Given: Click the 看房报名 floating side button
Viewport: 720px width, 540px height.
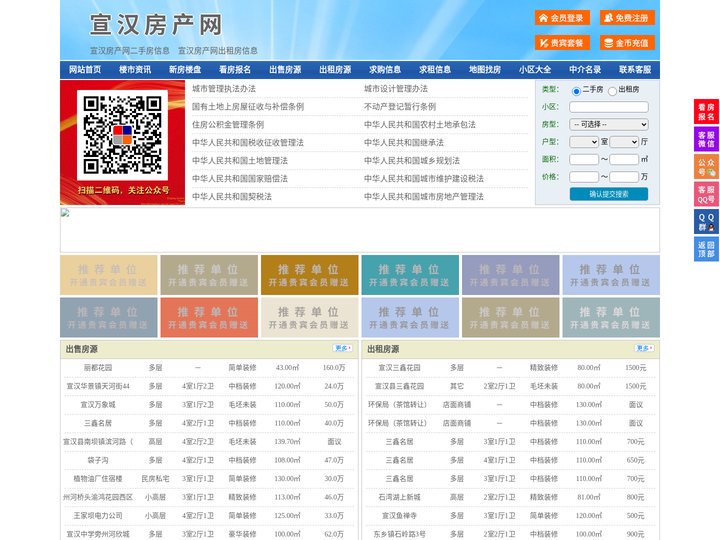Looking at the screenshot, I should click(x=706, y=112).
